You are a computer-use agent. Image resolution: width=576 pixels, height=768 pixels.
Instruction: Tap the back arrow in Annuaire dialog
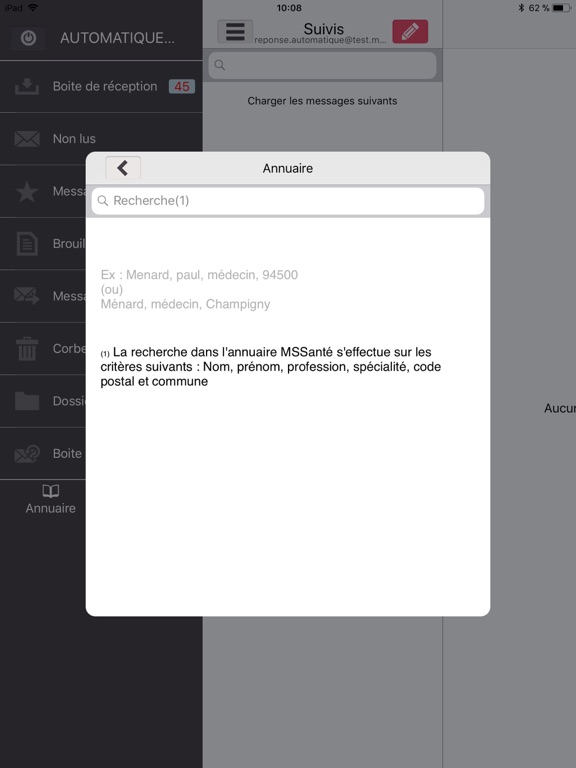123,168
